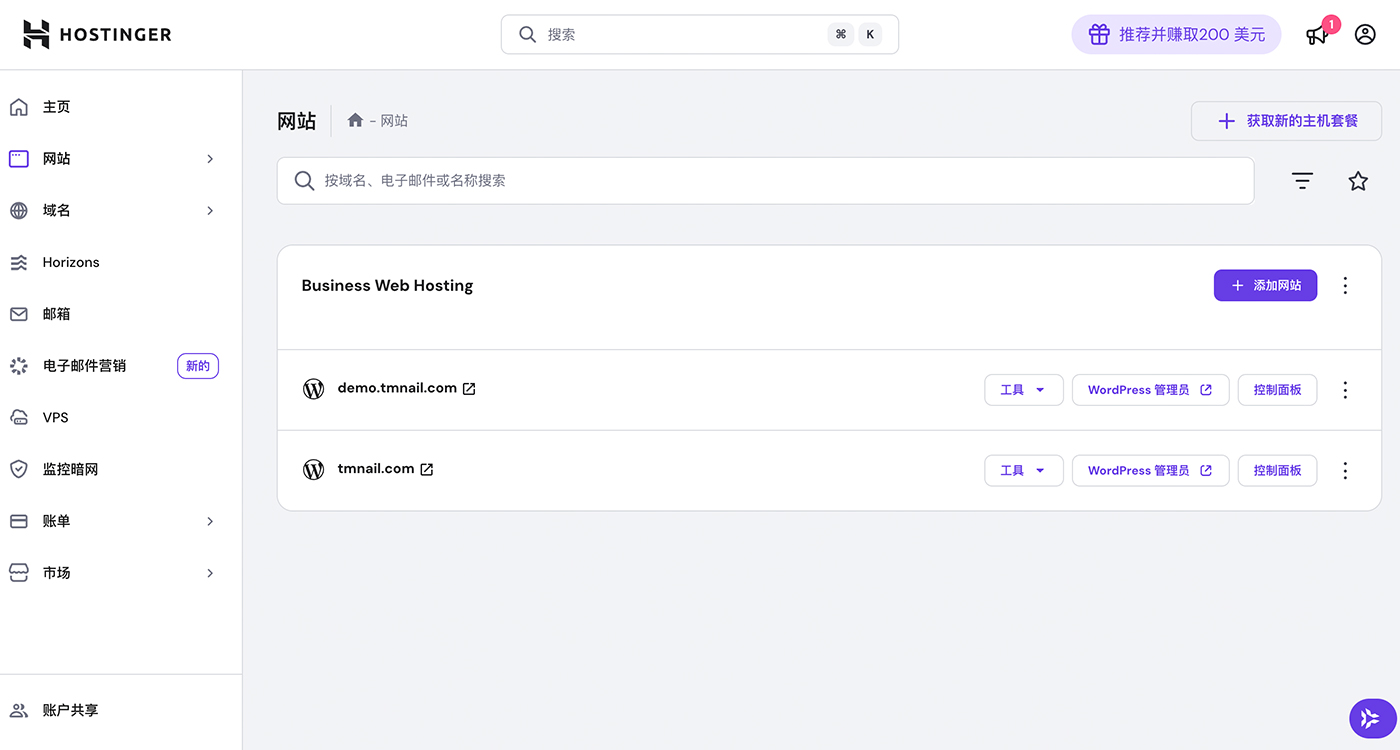Open three-dot menu for demo.tmnail.com
This screenshot has height=750, width=1400.
[x=1345, y=390]
